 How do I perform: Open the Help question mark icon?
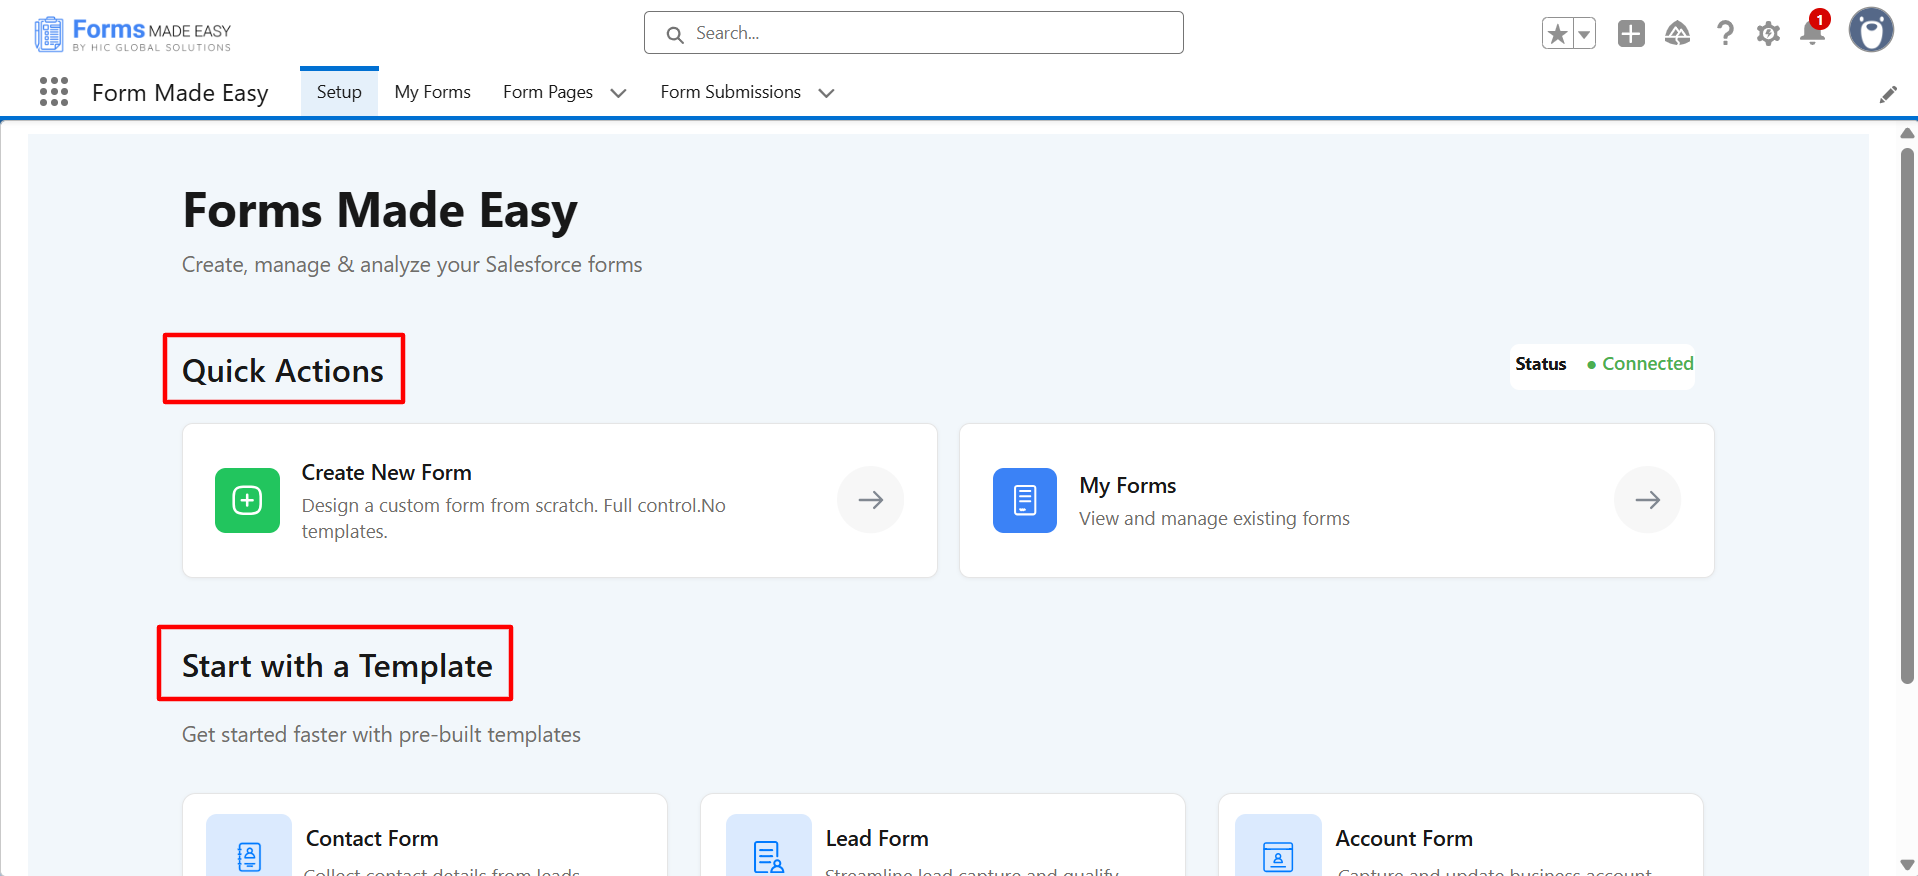(x=1725, y=34)
